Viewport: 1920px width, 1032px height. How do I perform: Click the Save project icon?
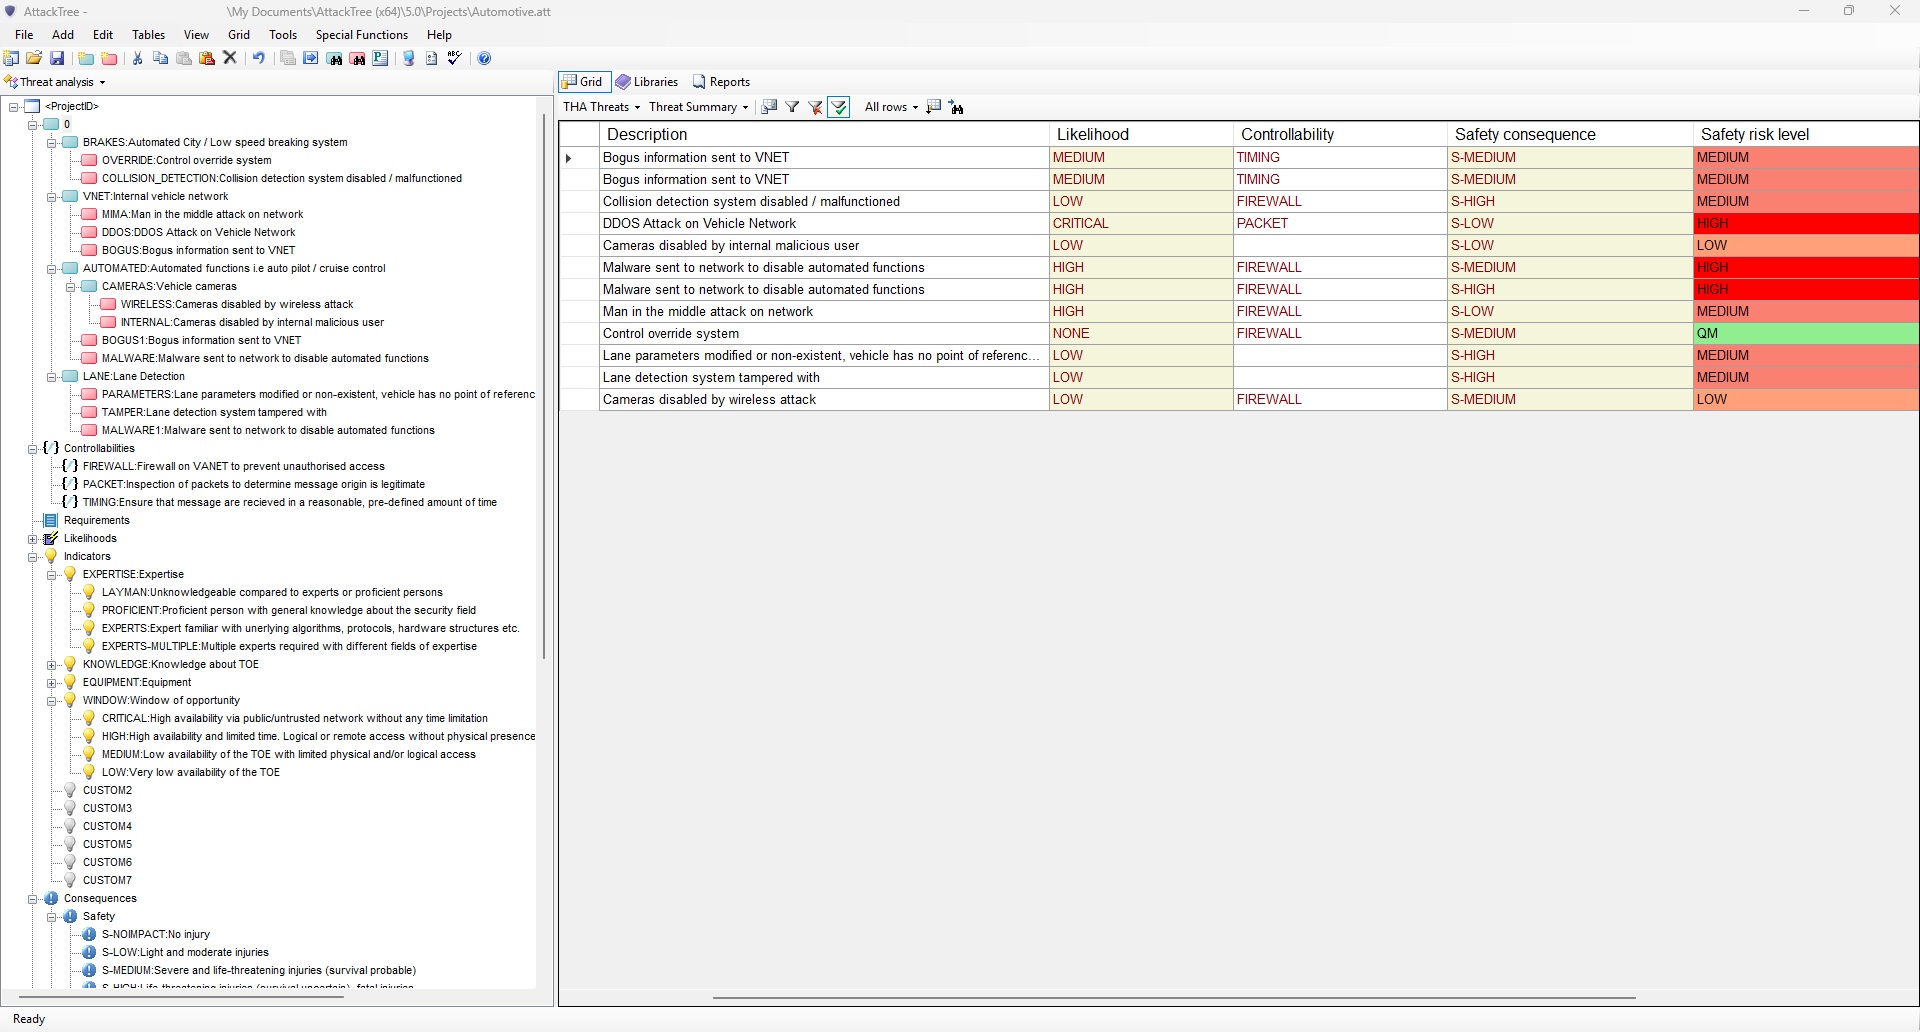point(57,59)
